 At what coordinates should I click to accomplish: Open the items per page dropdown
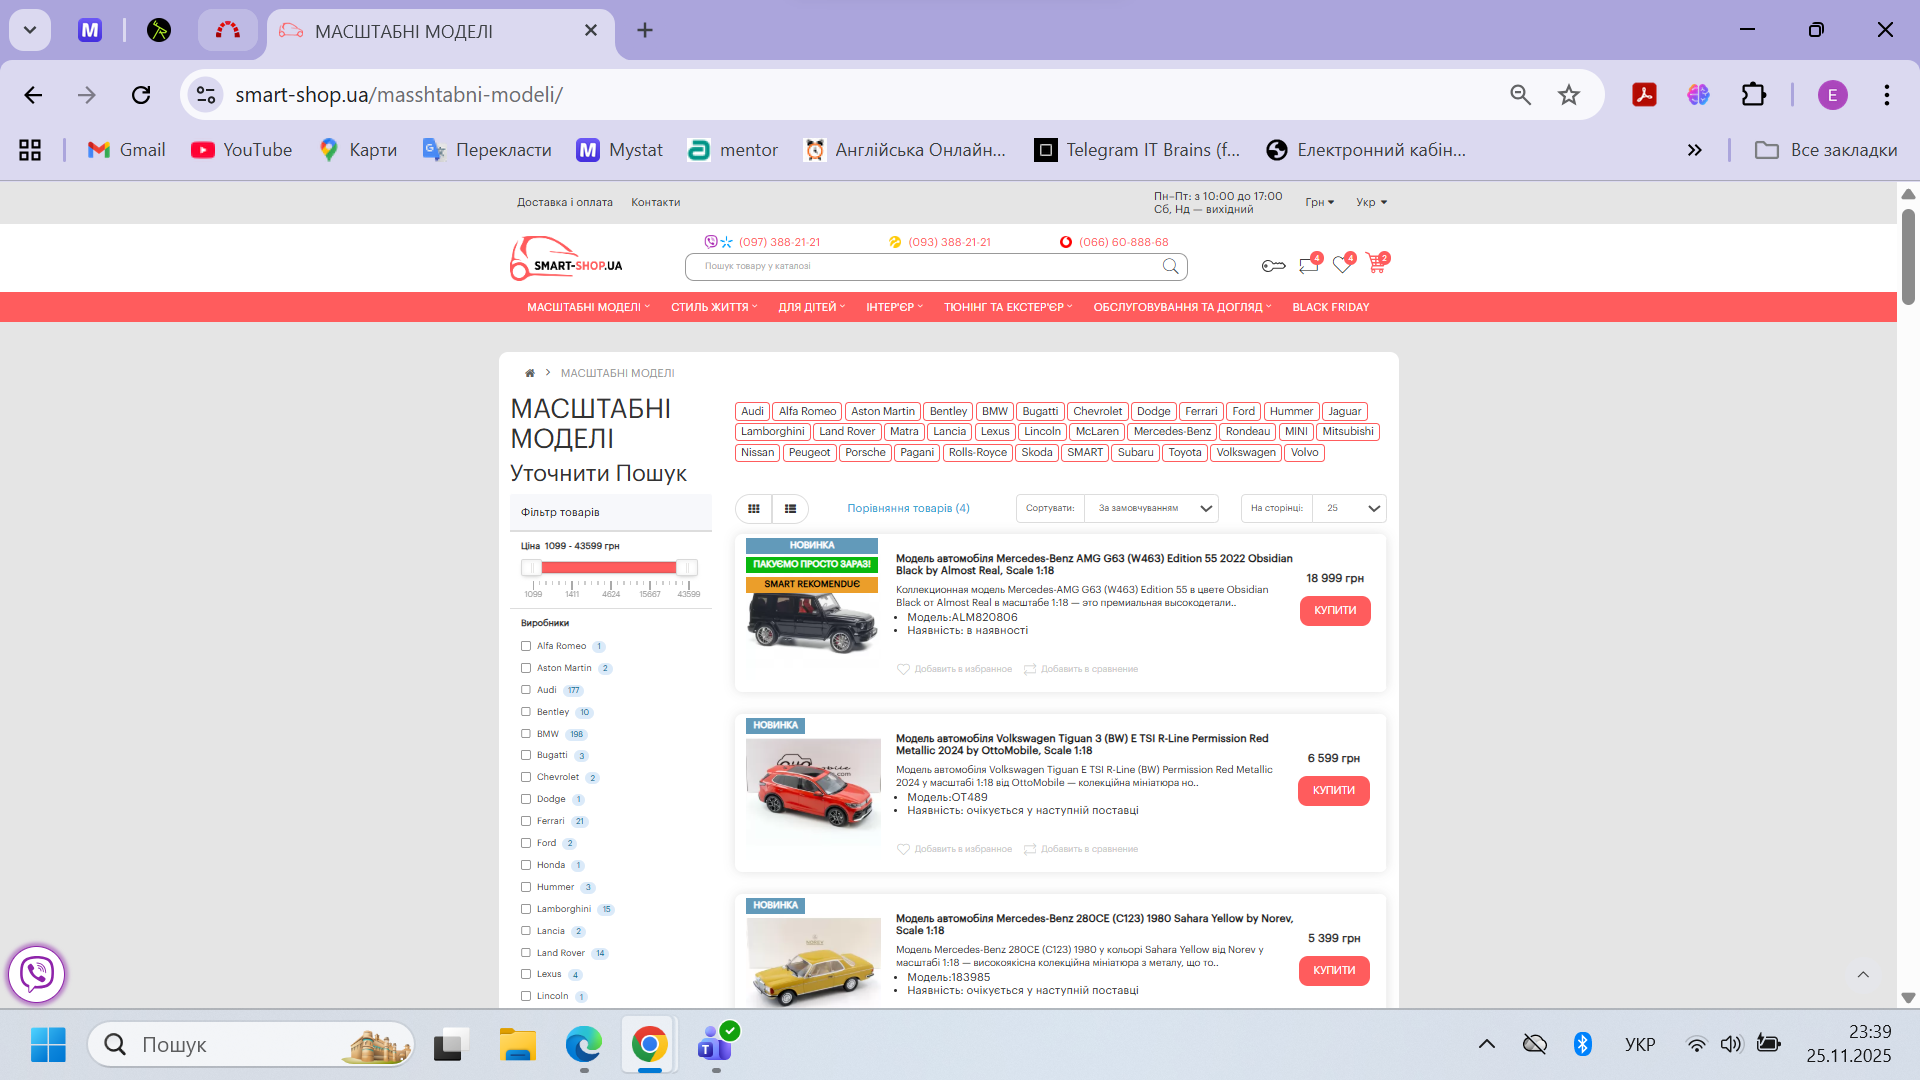(1349, 509)
